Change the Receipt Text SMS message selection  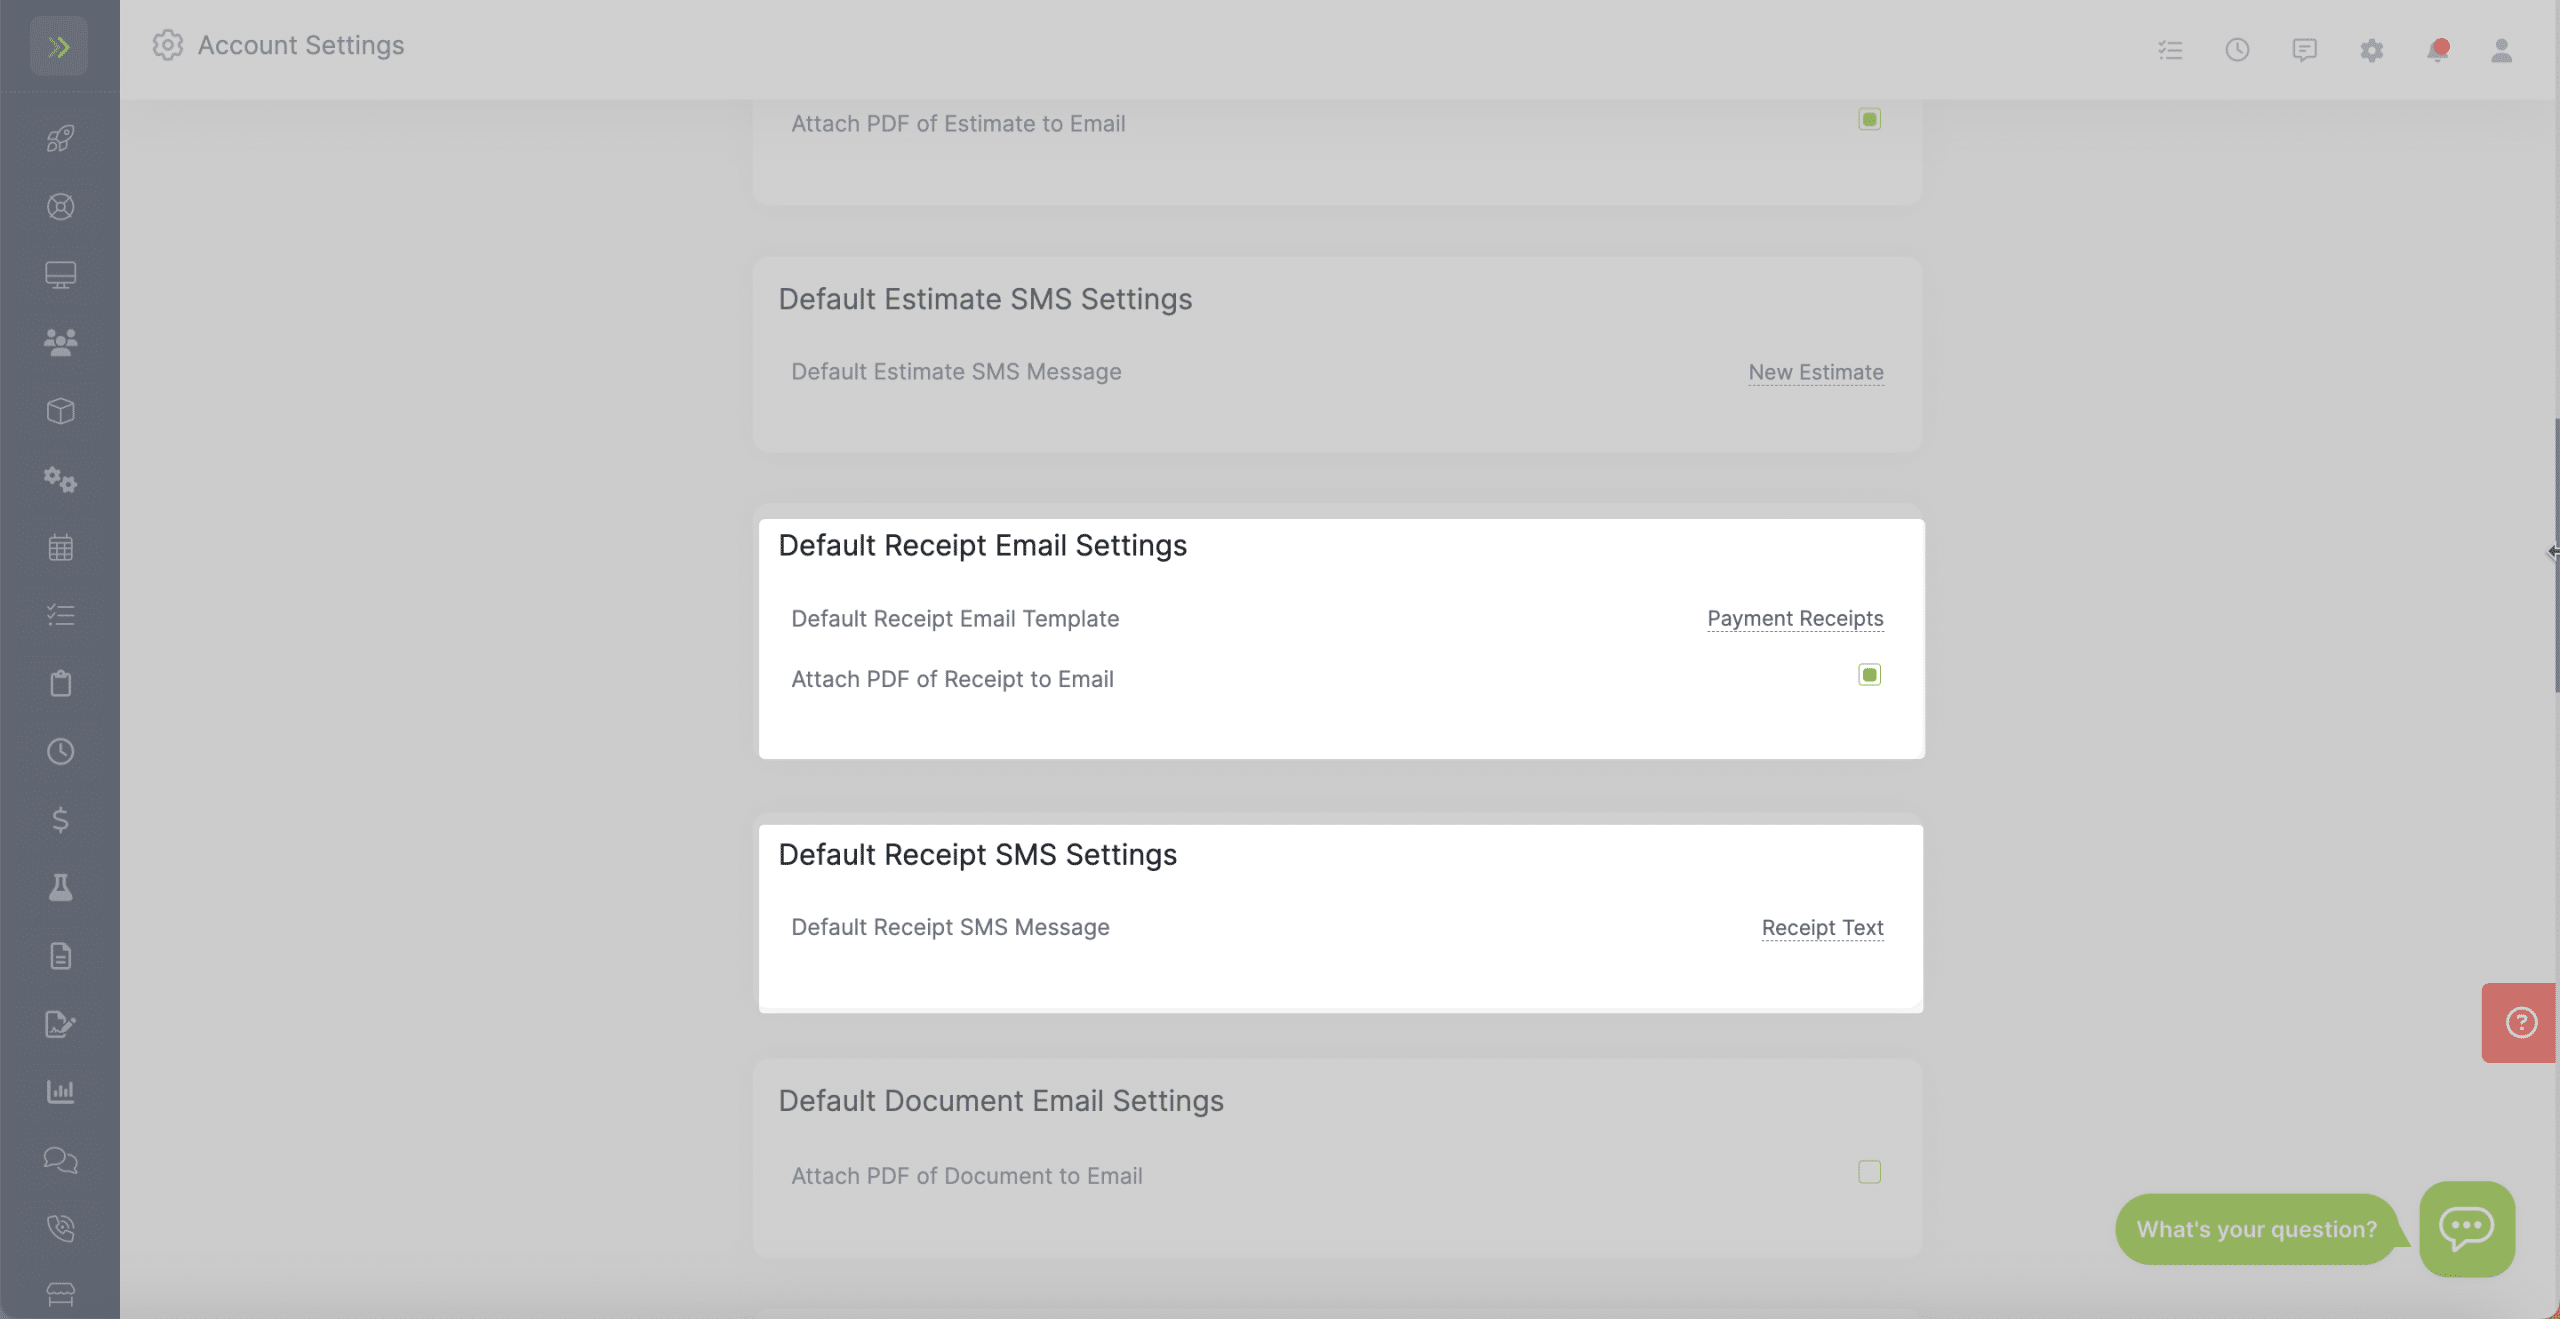tap(1822, 927)
